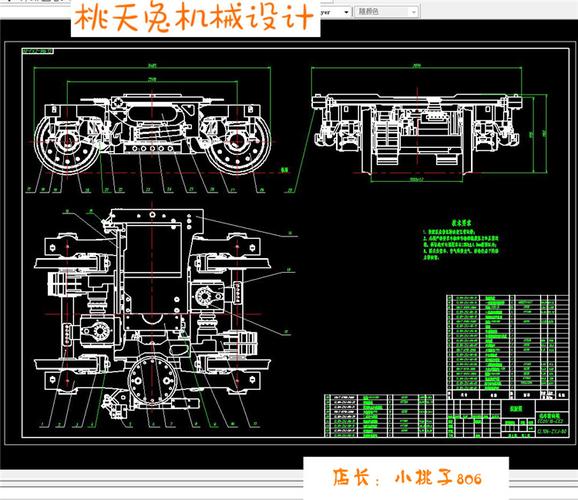The width and height of the screenshot is (578, 500).
Task: Open the 随颜色 plot style dropdown
Action: (387, 12)
